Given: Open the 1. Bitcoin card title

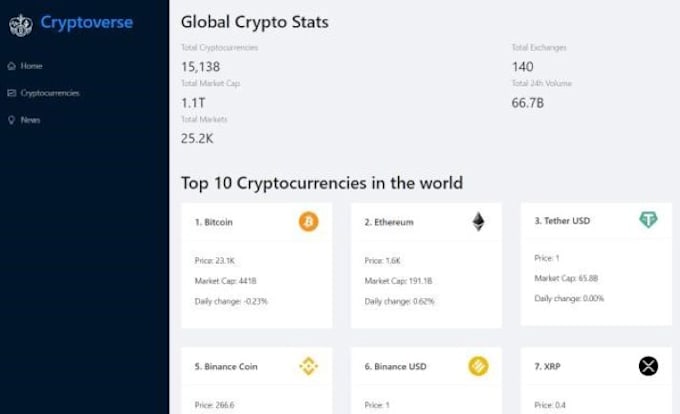Looking at the screenshot, I should [214, 222].
